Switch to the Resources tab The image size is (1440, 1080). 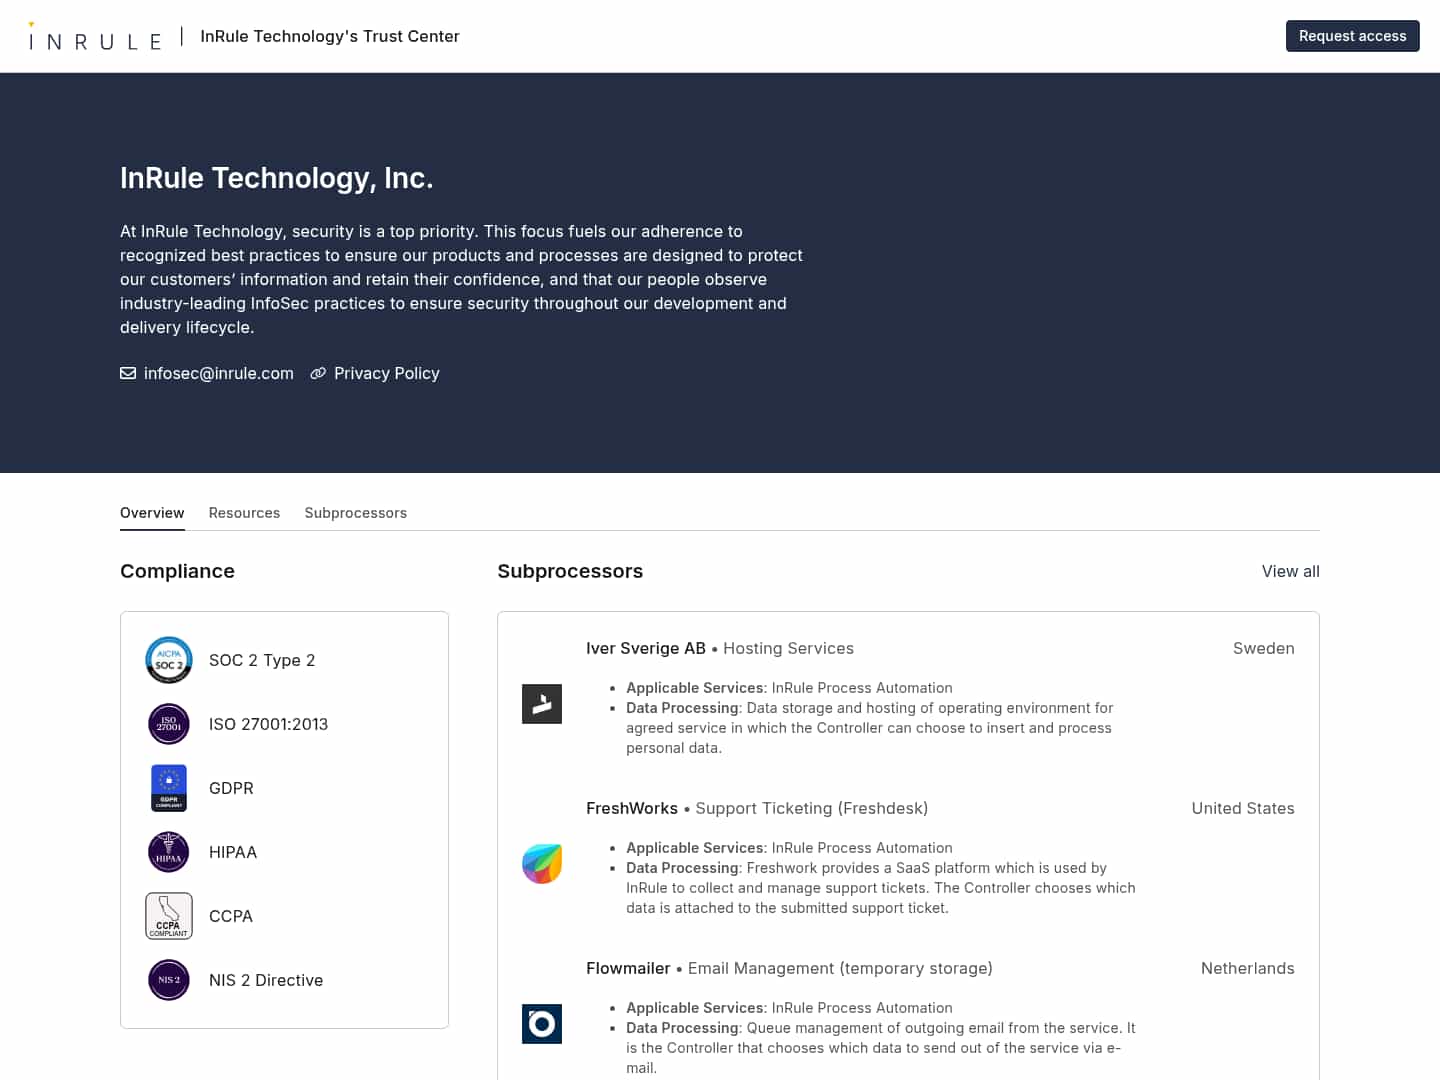click(x=244, y=512)
